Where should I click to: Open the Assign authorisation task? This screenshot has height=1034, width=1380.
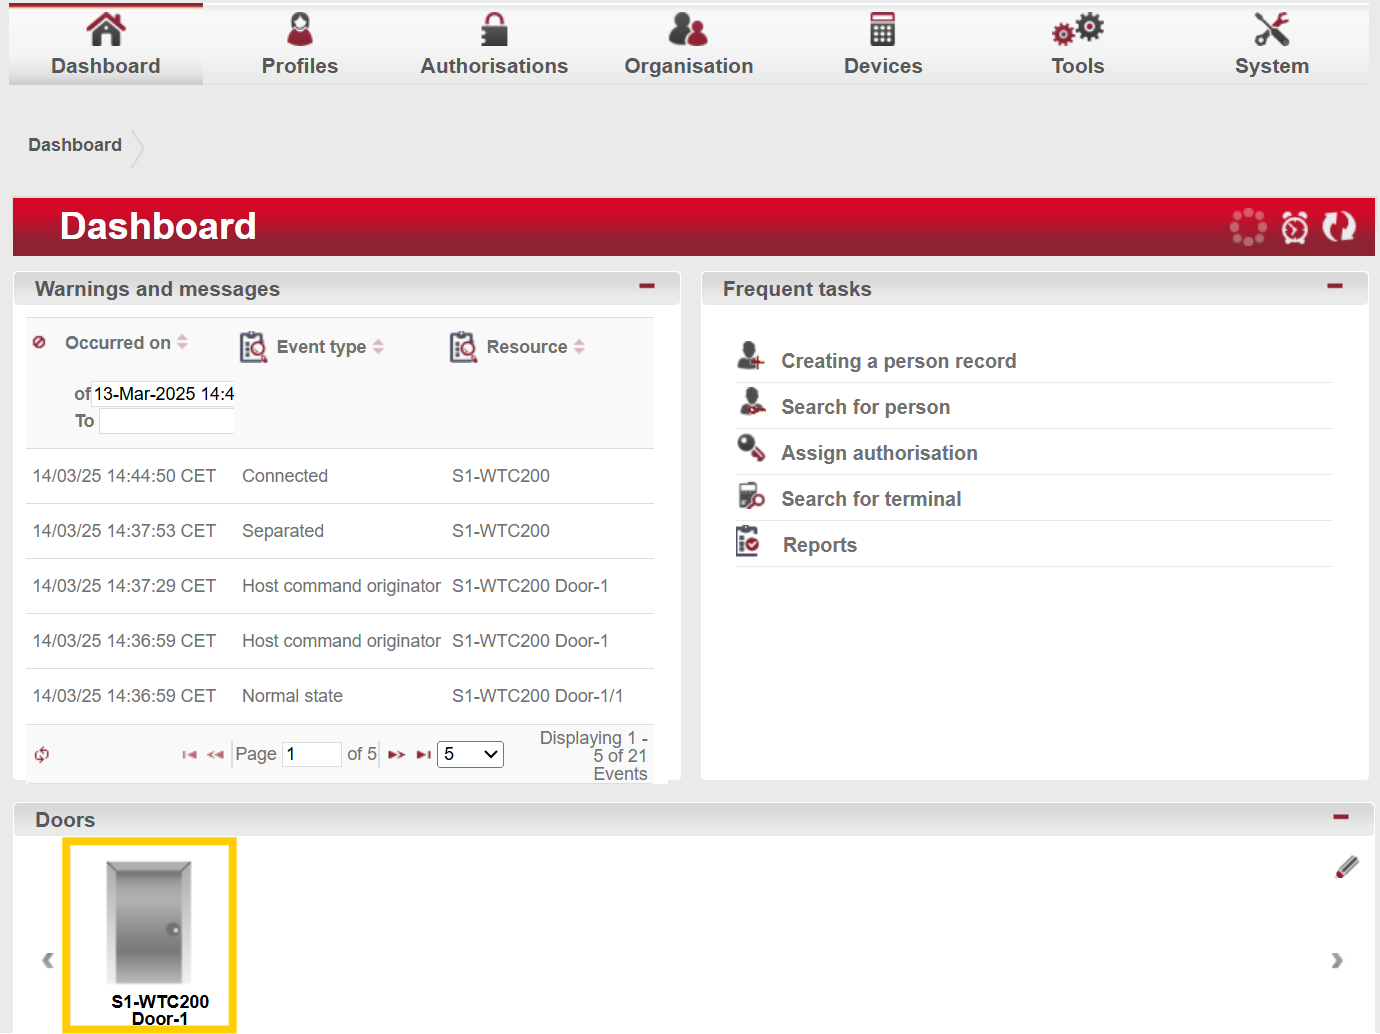pyautogui.click(x=878, y=453)
